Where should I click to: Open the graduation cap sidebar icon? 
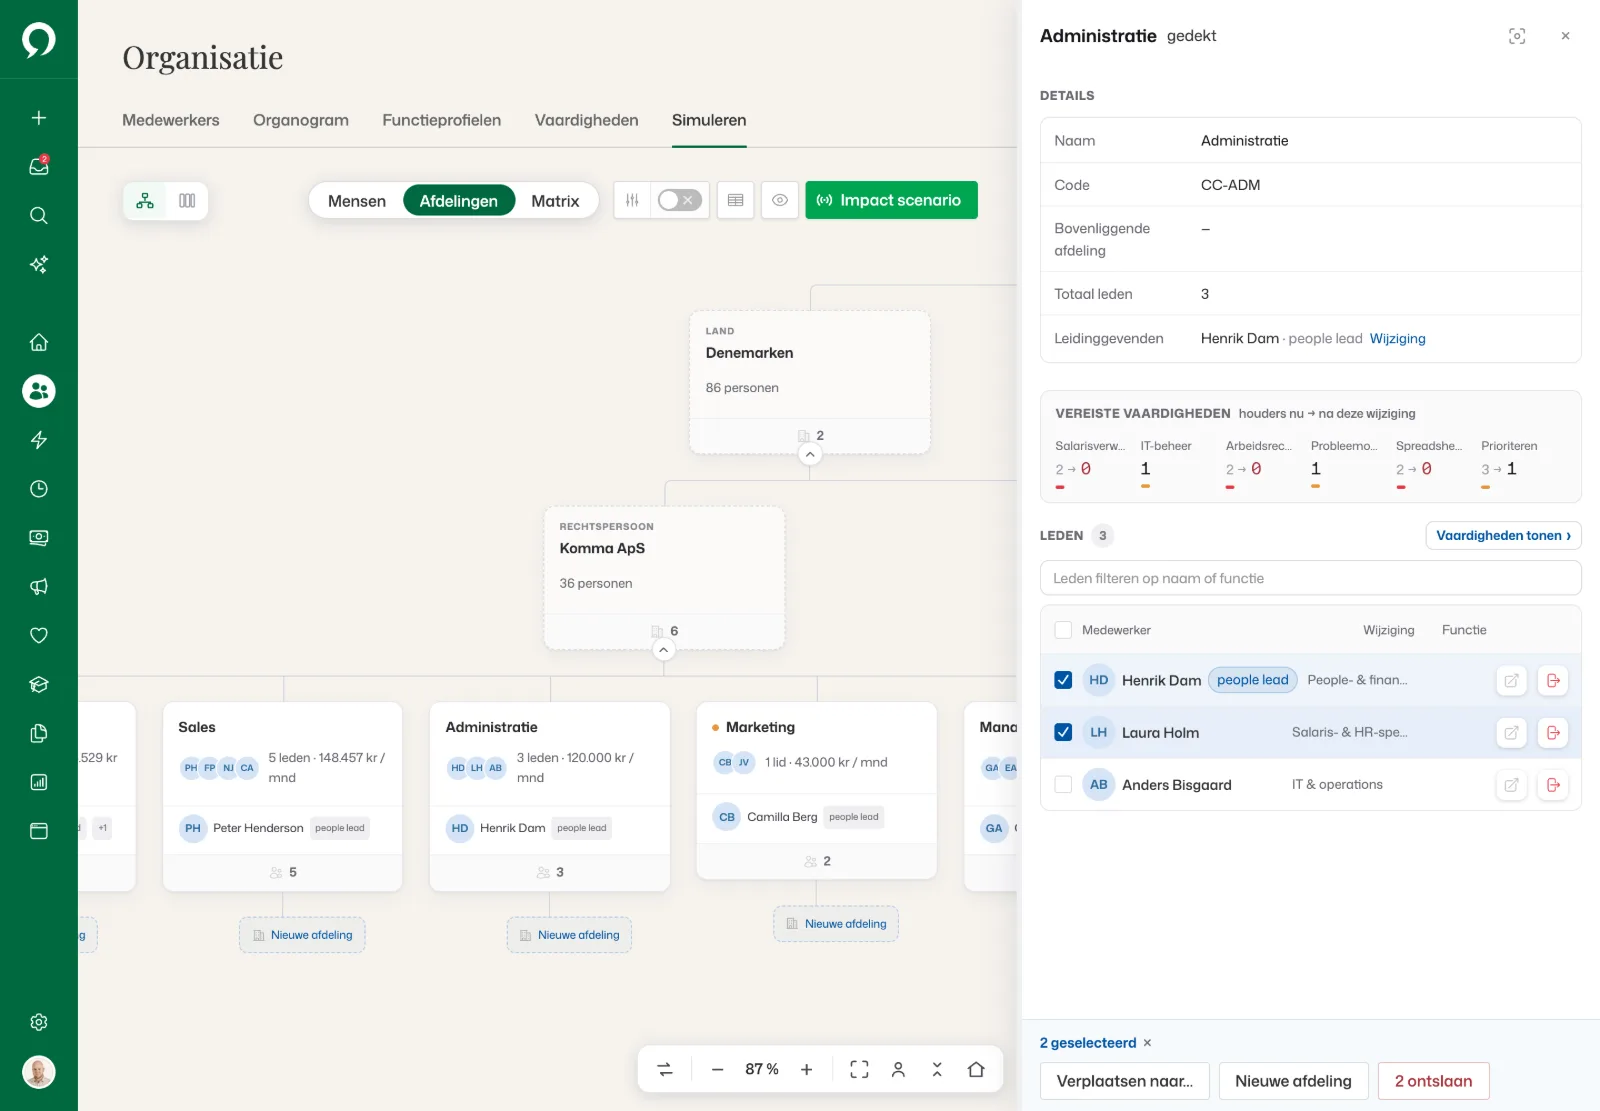38,684
